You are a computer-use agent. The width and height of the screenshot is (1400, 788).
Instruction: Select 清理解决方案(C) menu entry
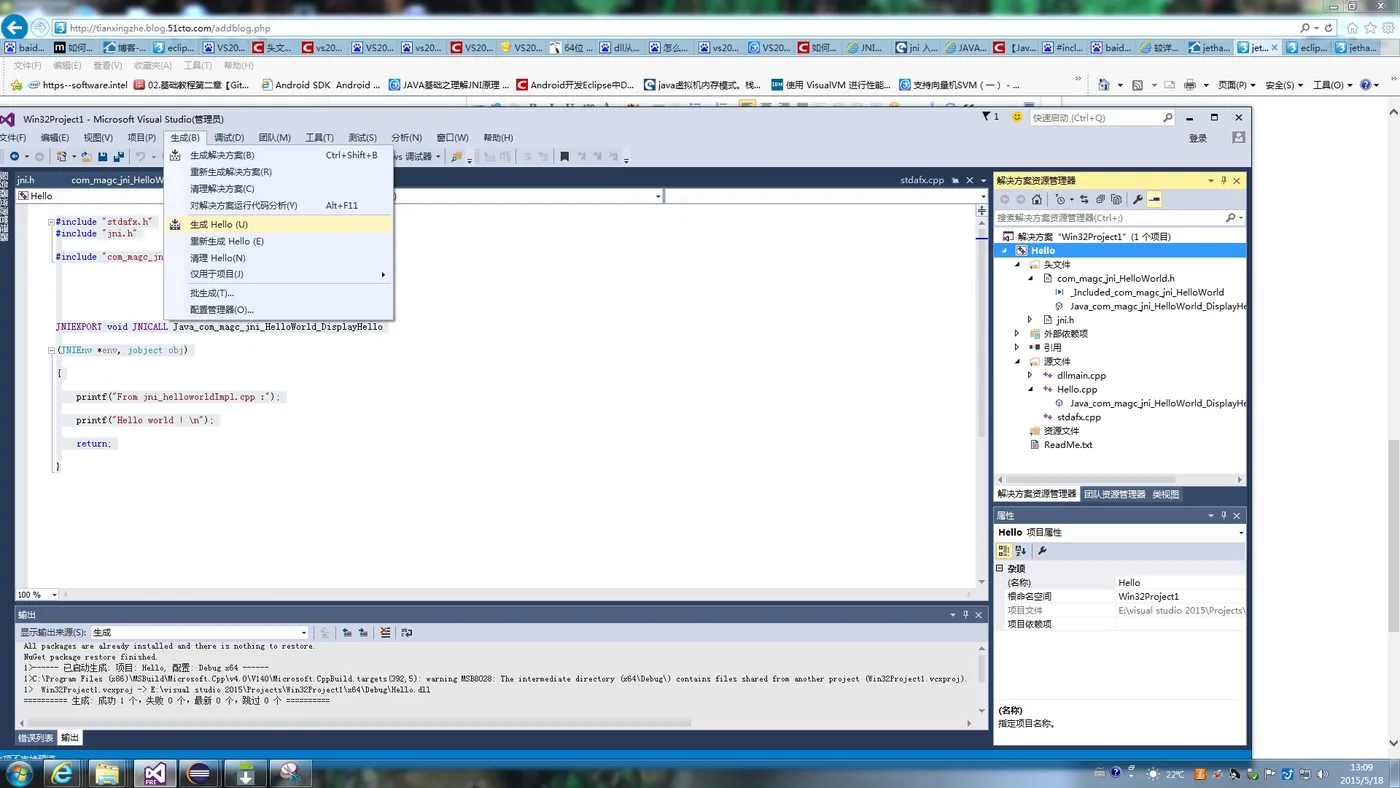point(279,189)
